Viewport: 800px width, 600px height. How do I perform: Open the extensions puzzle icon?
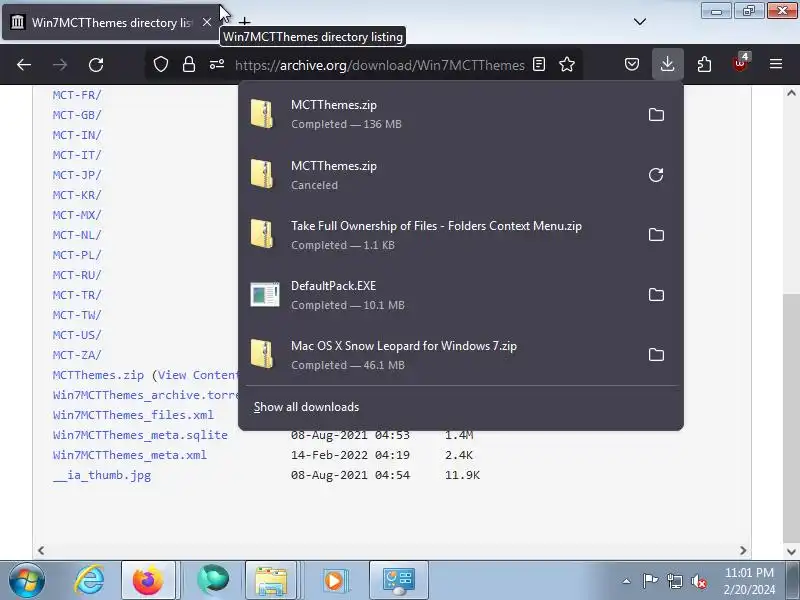click(704, 64)
